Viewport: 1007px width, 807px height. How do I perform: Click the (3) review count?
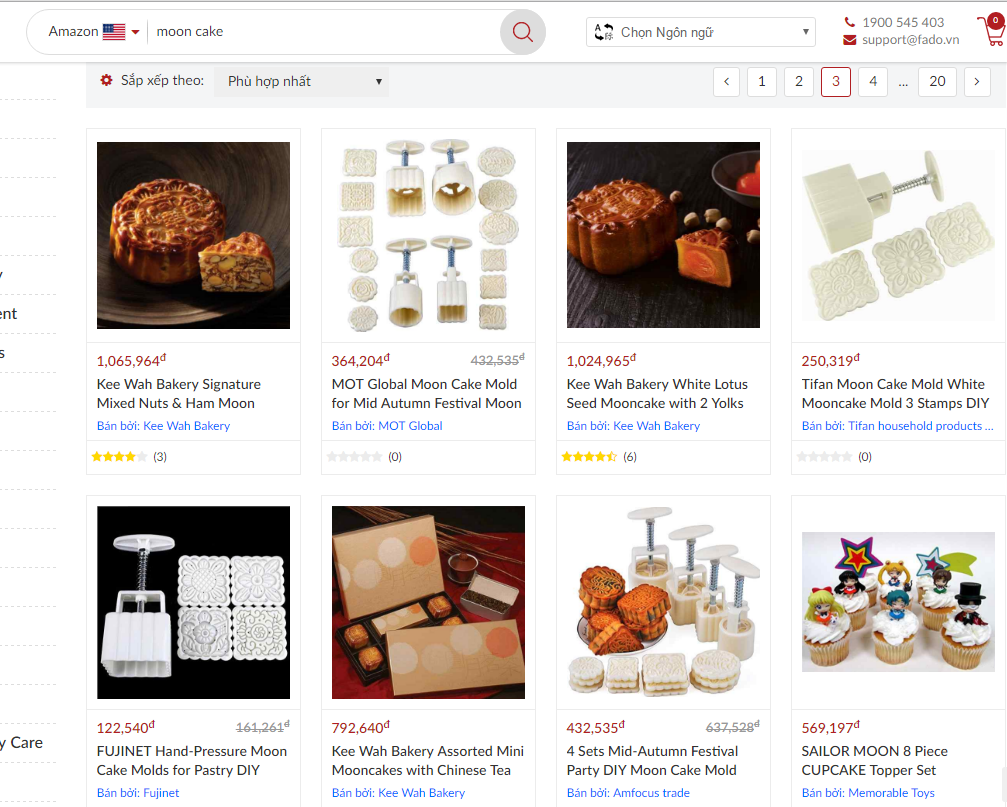[160, 457]
